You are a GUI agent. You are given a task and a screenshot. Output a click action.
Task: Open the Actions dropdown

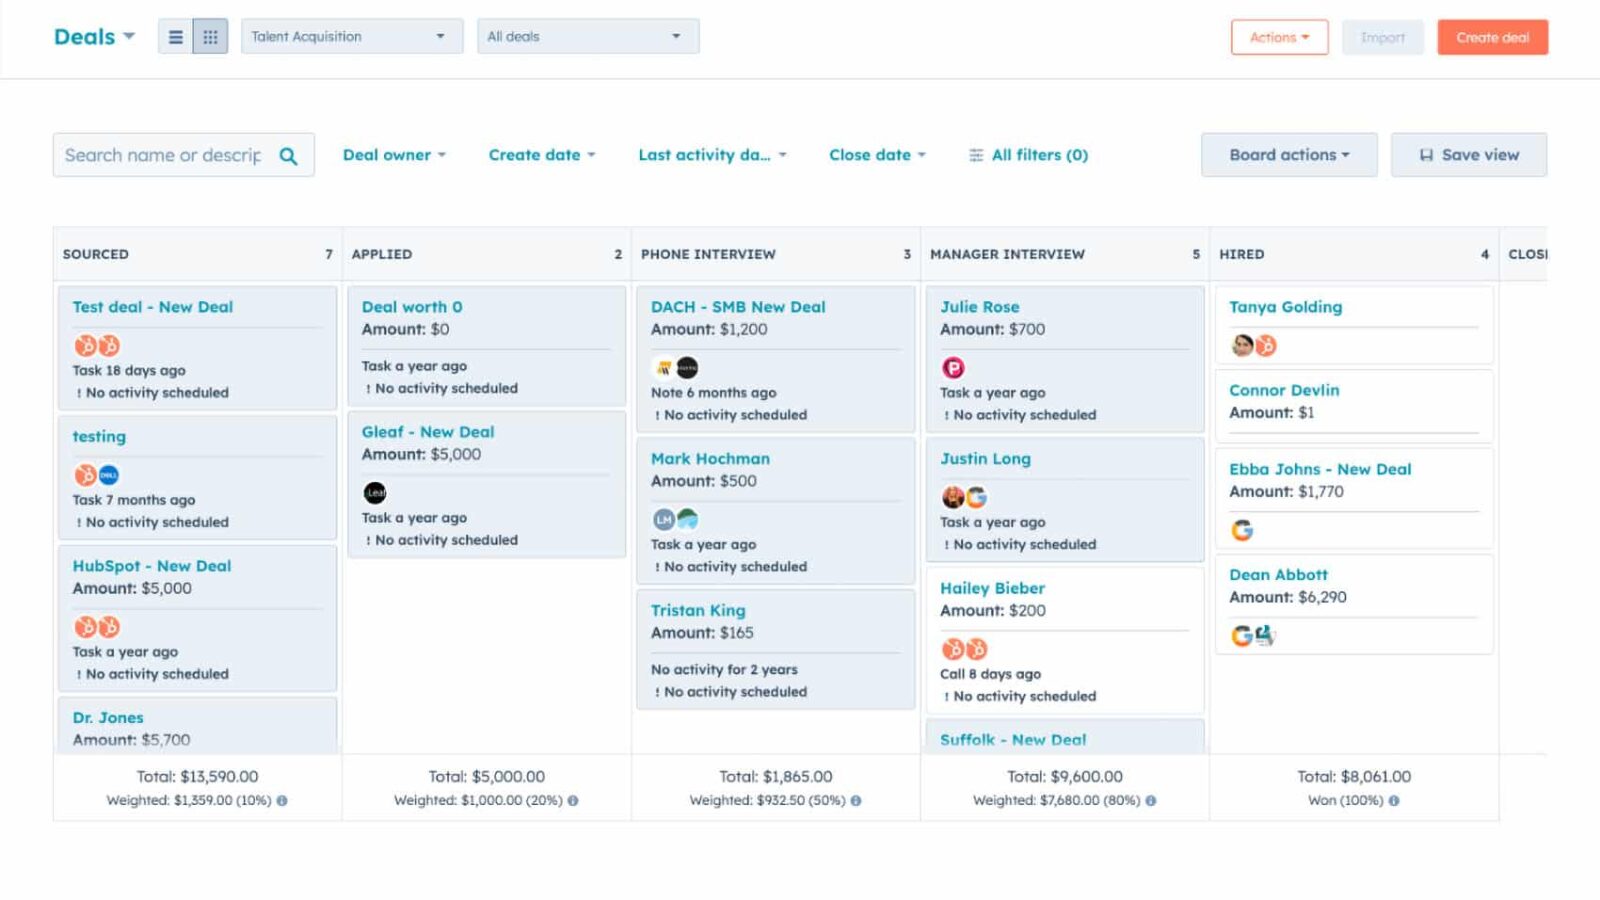[x=1279, y=37]
